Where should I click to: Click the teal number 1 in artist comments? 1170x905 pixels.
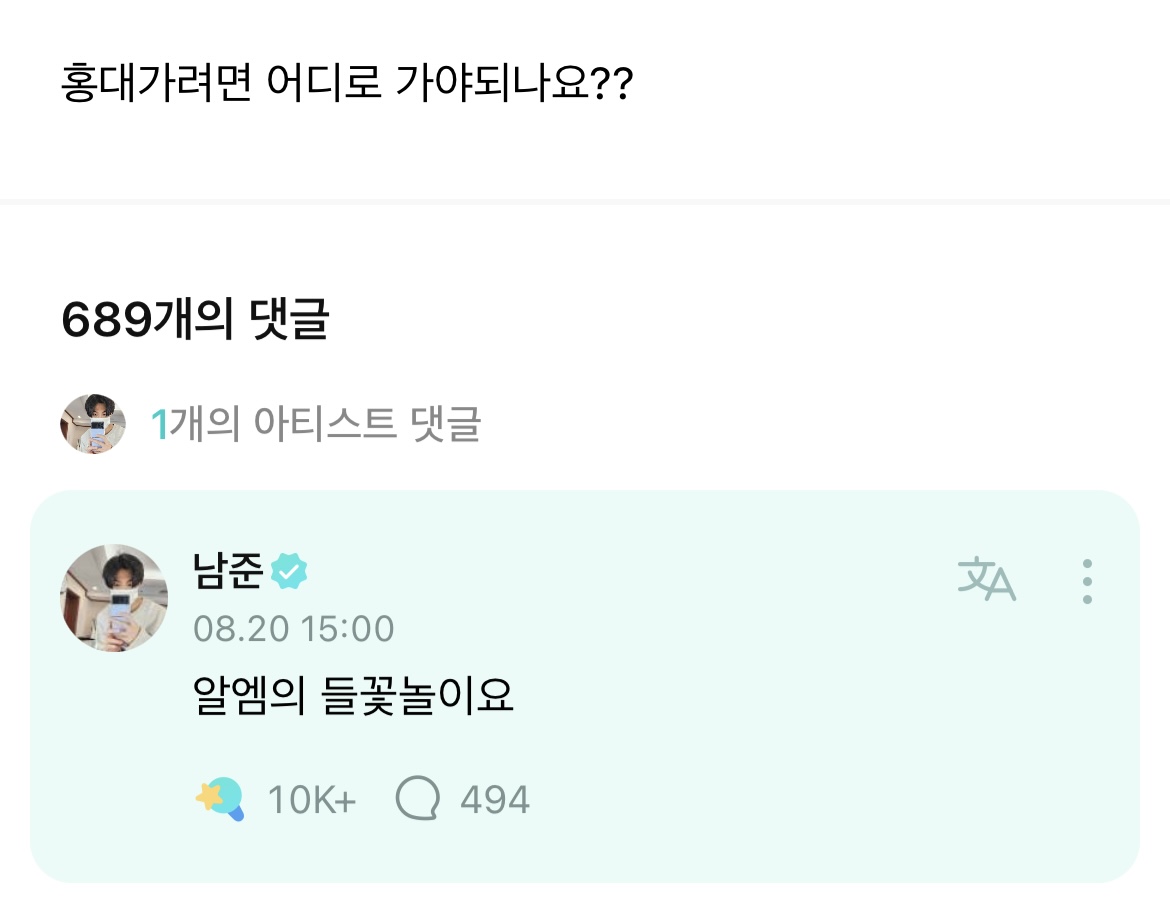[x=158, y=425]
